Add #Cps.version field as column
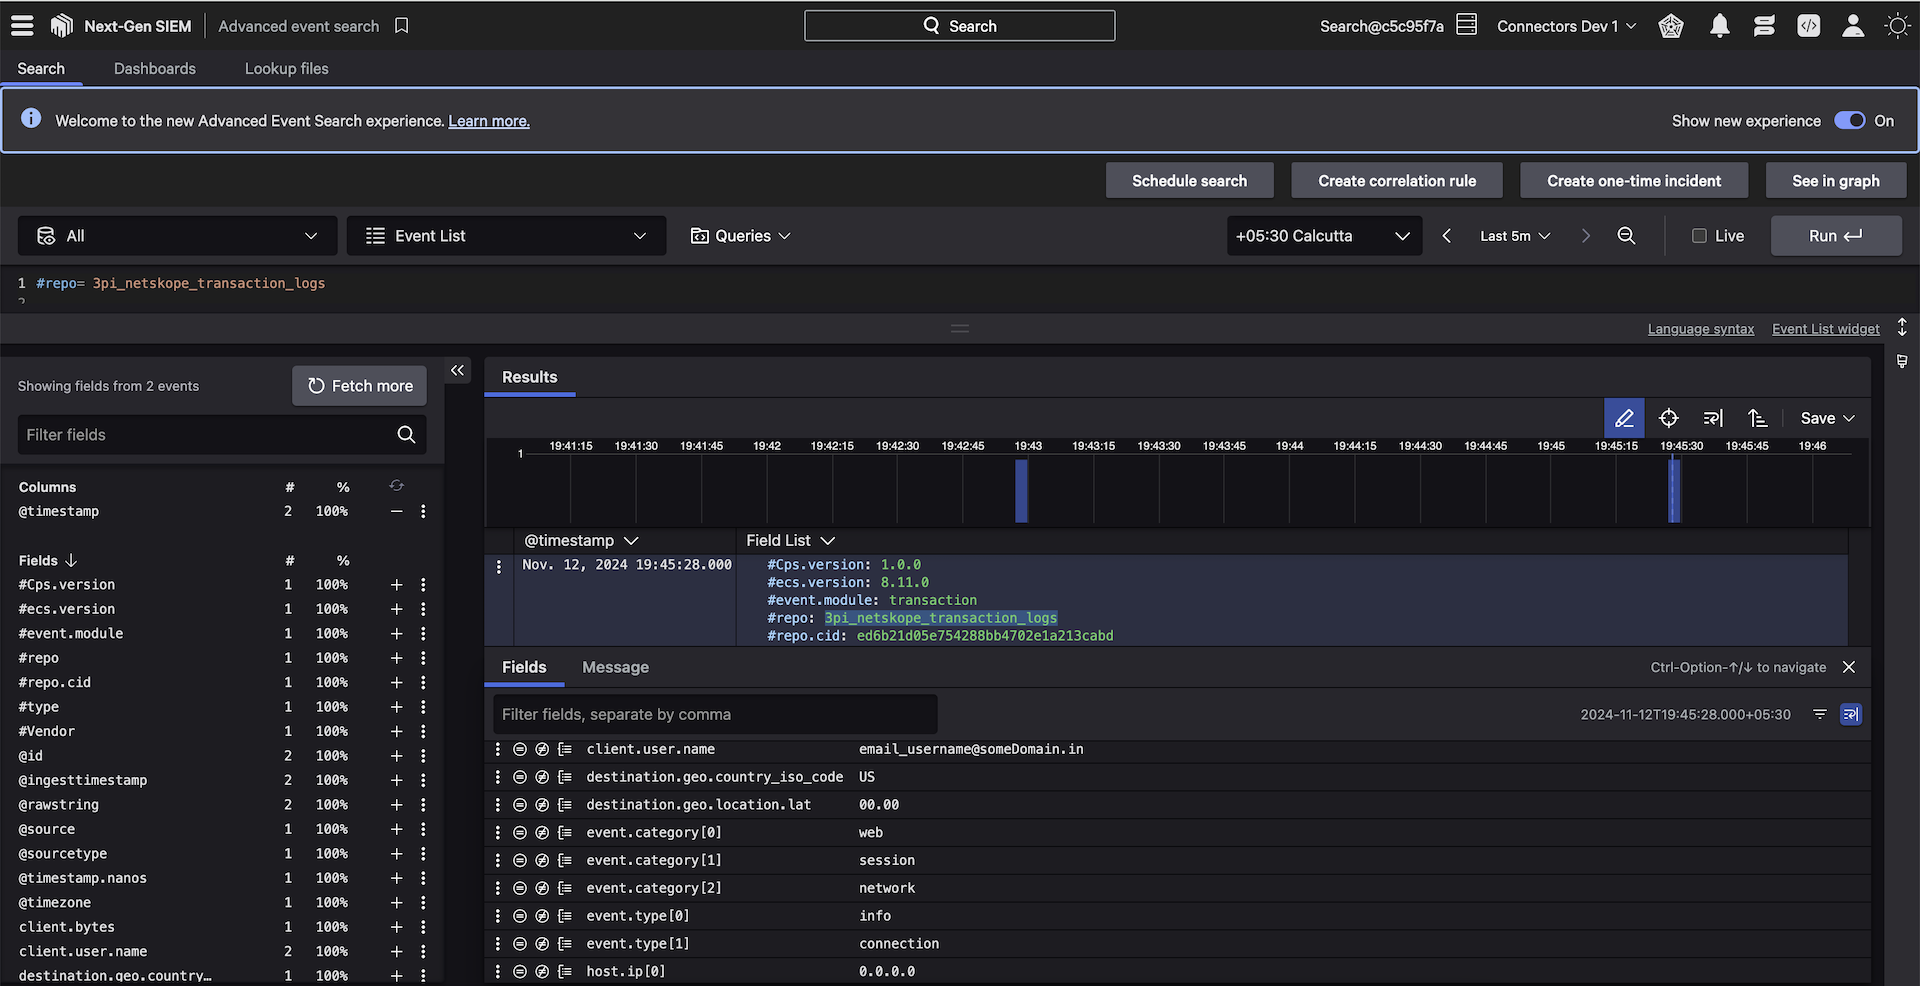The width and height of the screenshot is (1920, 986). tap(396, 585)
